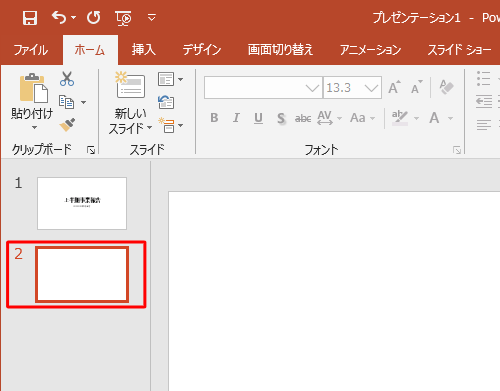Viewport: 500px width, 391px height.
Task: Expand the 貼り付け options arrow
Action: point(34,128)
